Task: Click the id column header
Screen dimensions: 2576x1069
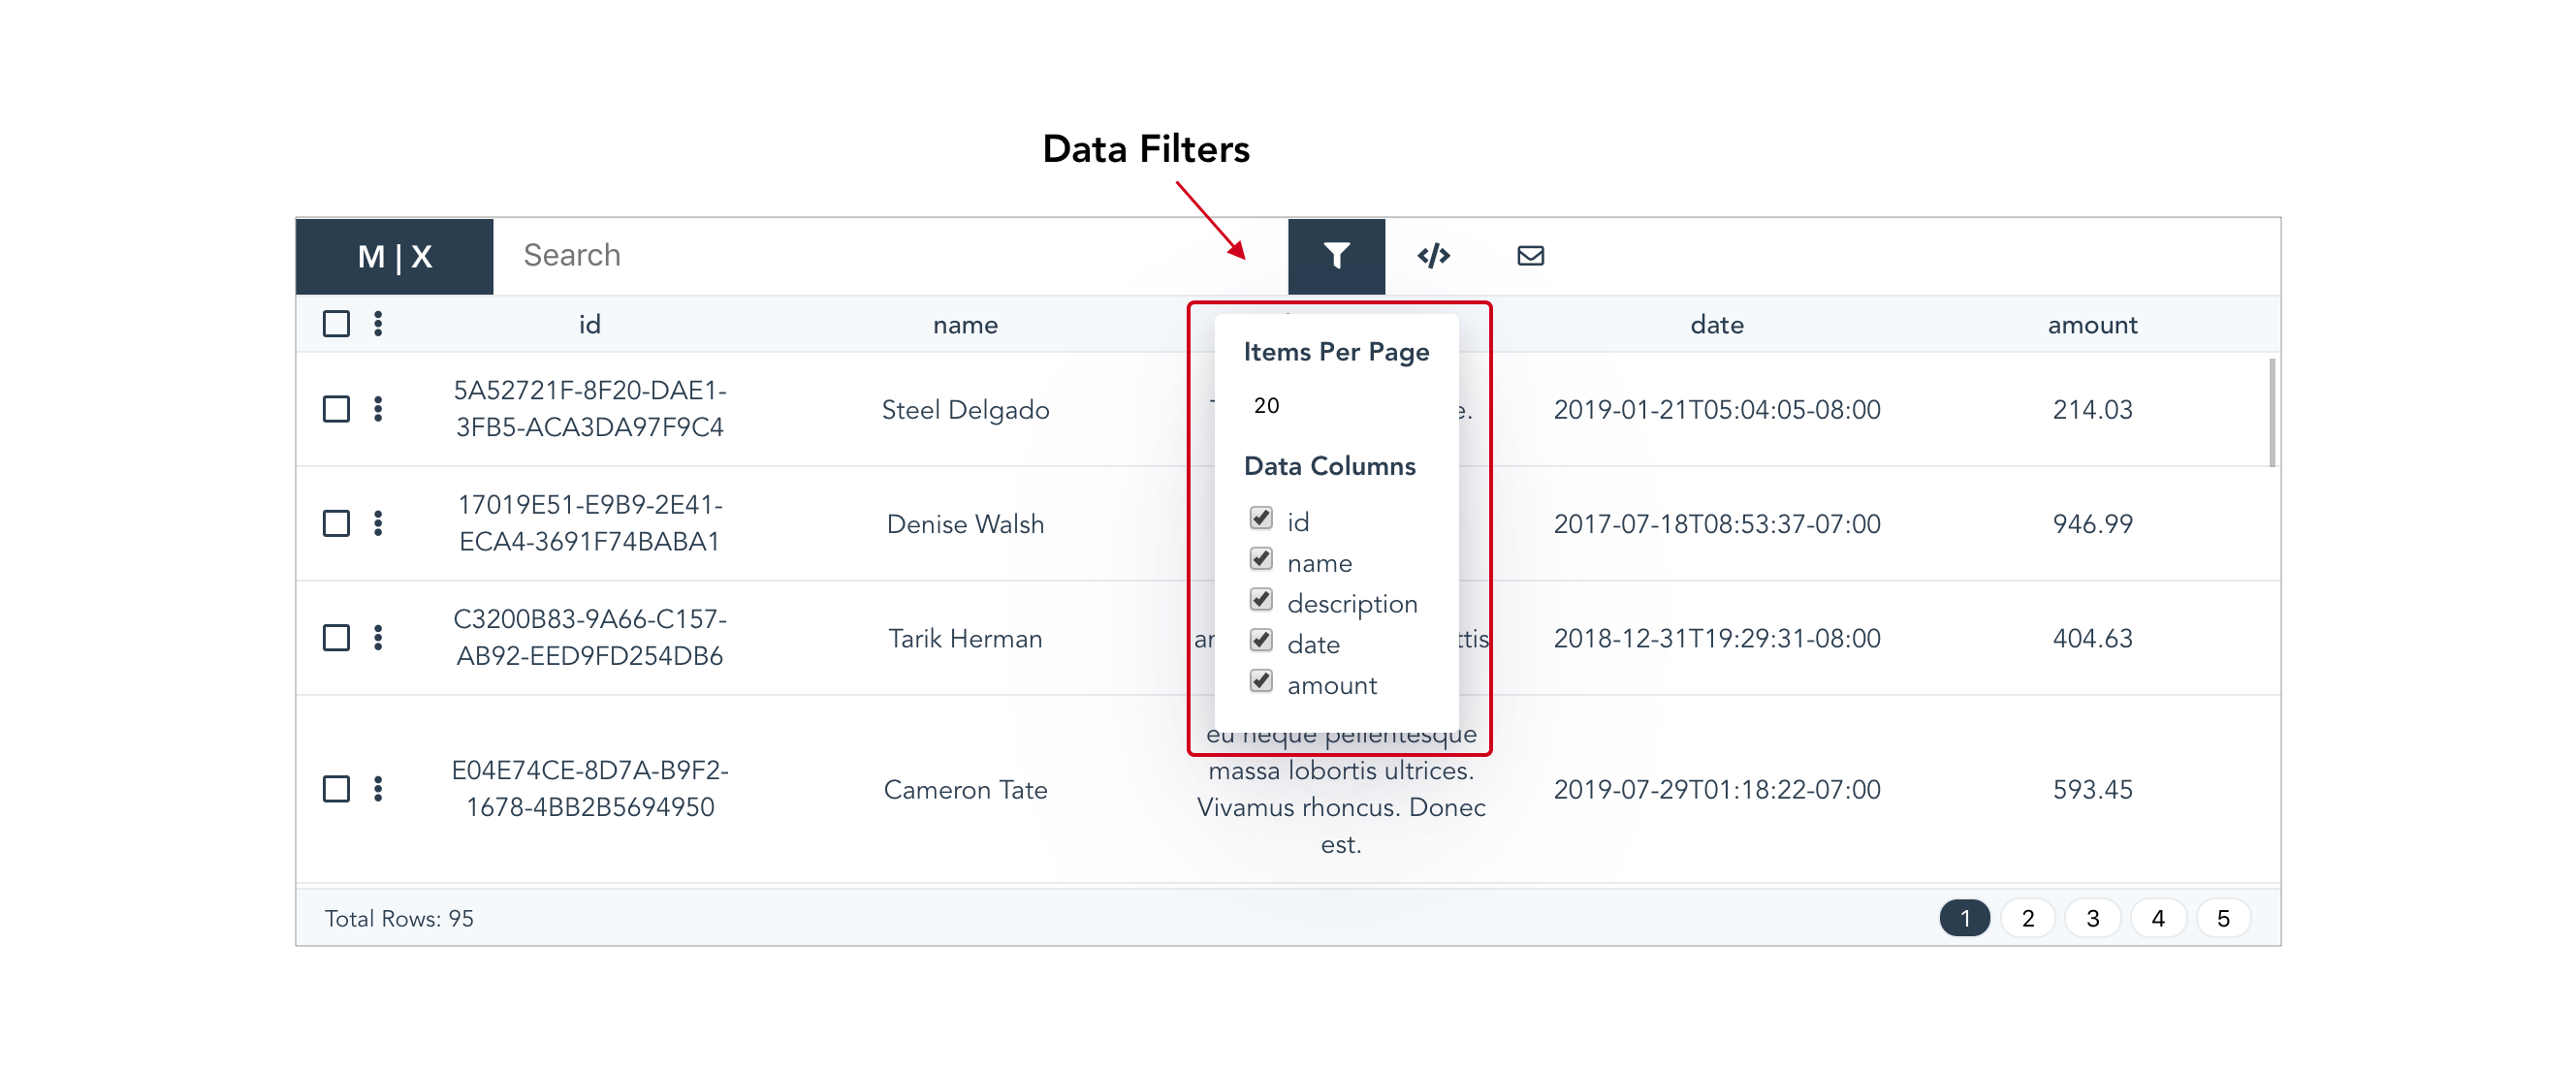Action: click(x=589, y=325)
